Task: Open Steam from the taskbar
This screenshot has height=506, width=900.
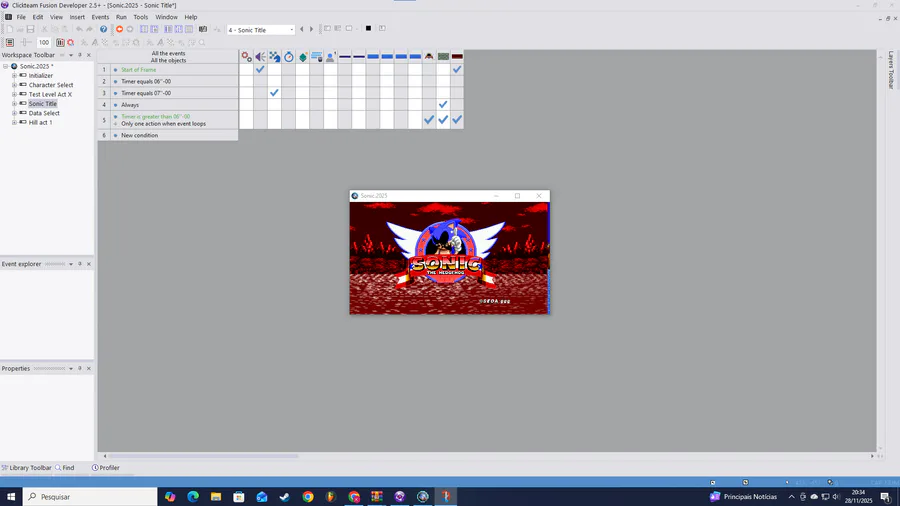Action: pyautogui.click(x=285, y=496)
